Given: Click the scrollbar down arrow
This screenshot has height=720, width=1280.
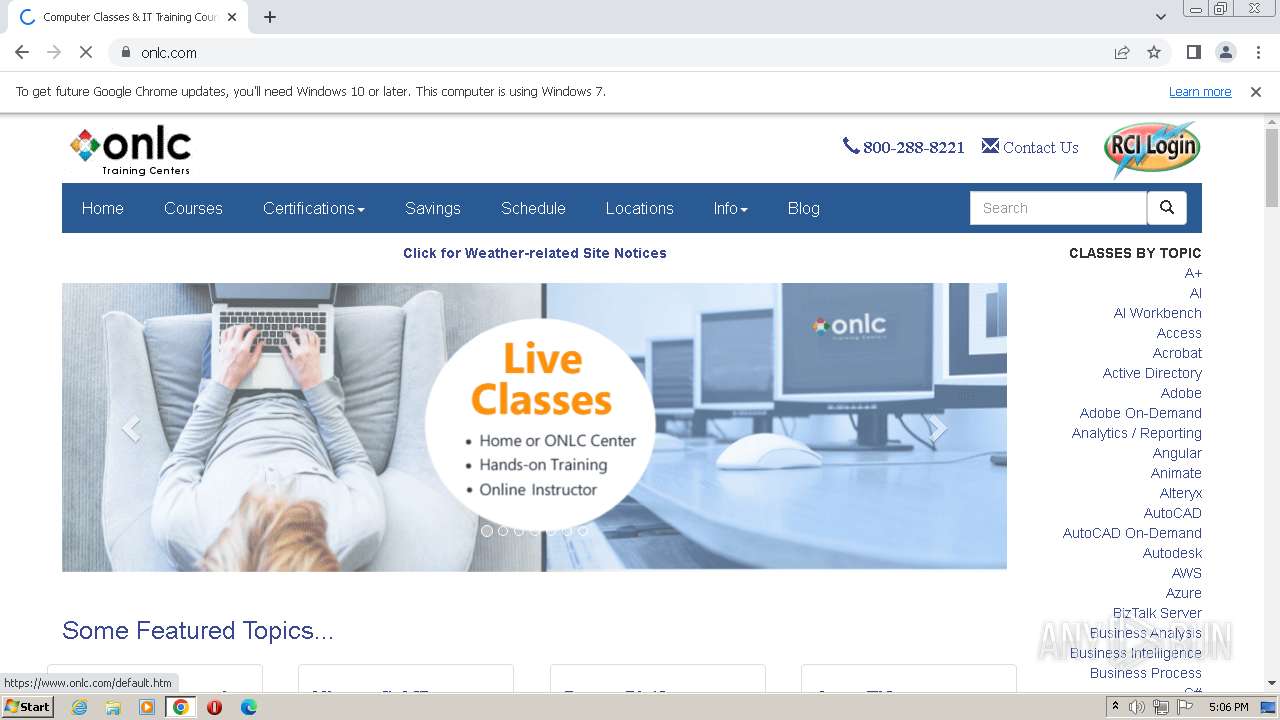Looking at the screenshot, I should (1272, 683).
